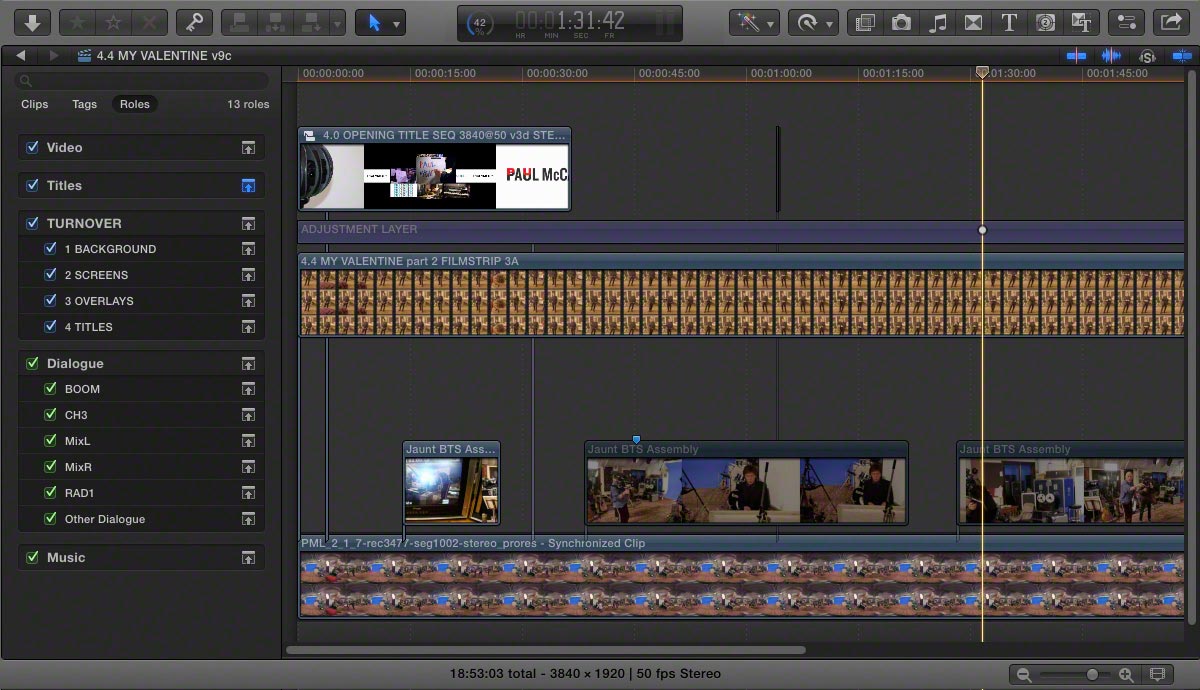Viewport: 1200px width, 690px height.
Task: Uncheck the Titles role checkbox
Action: click(33, 185)
